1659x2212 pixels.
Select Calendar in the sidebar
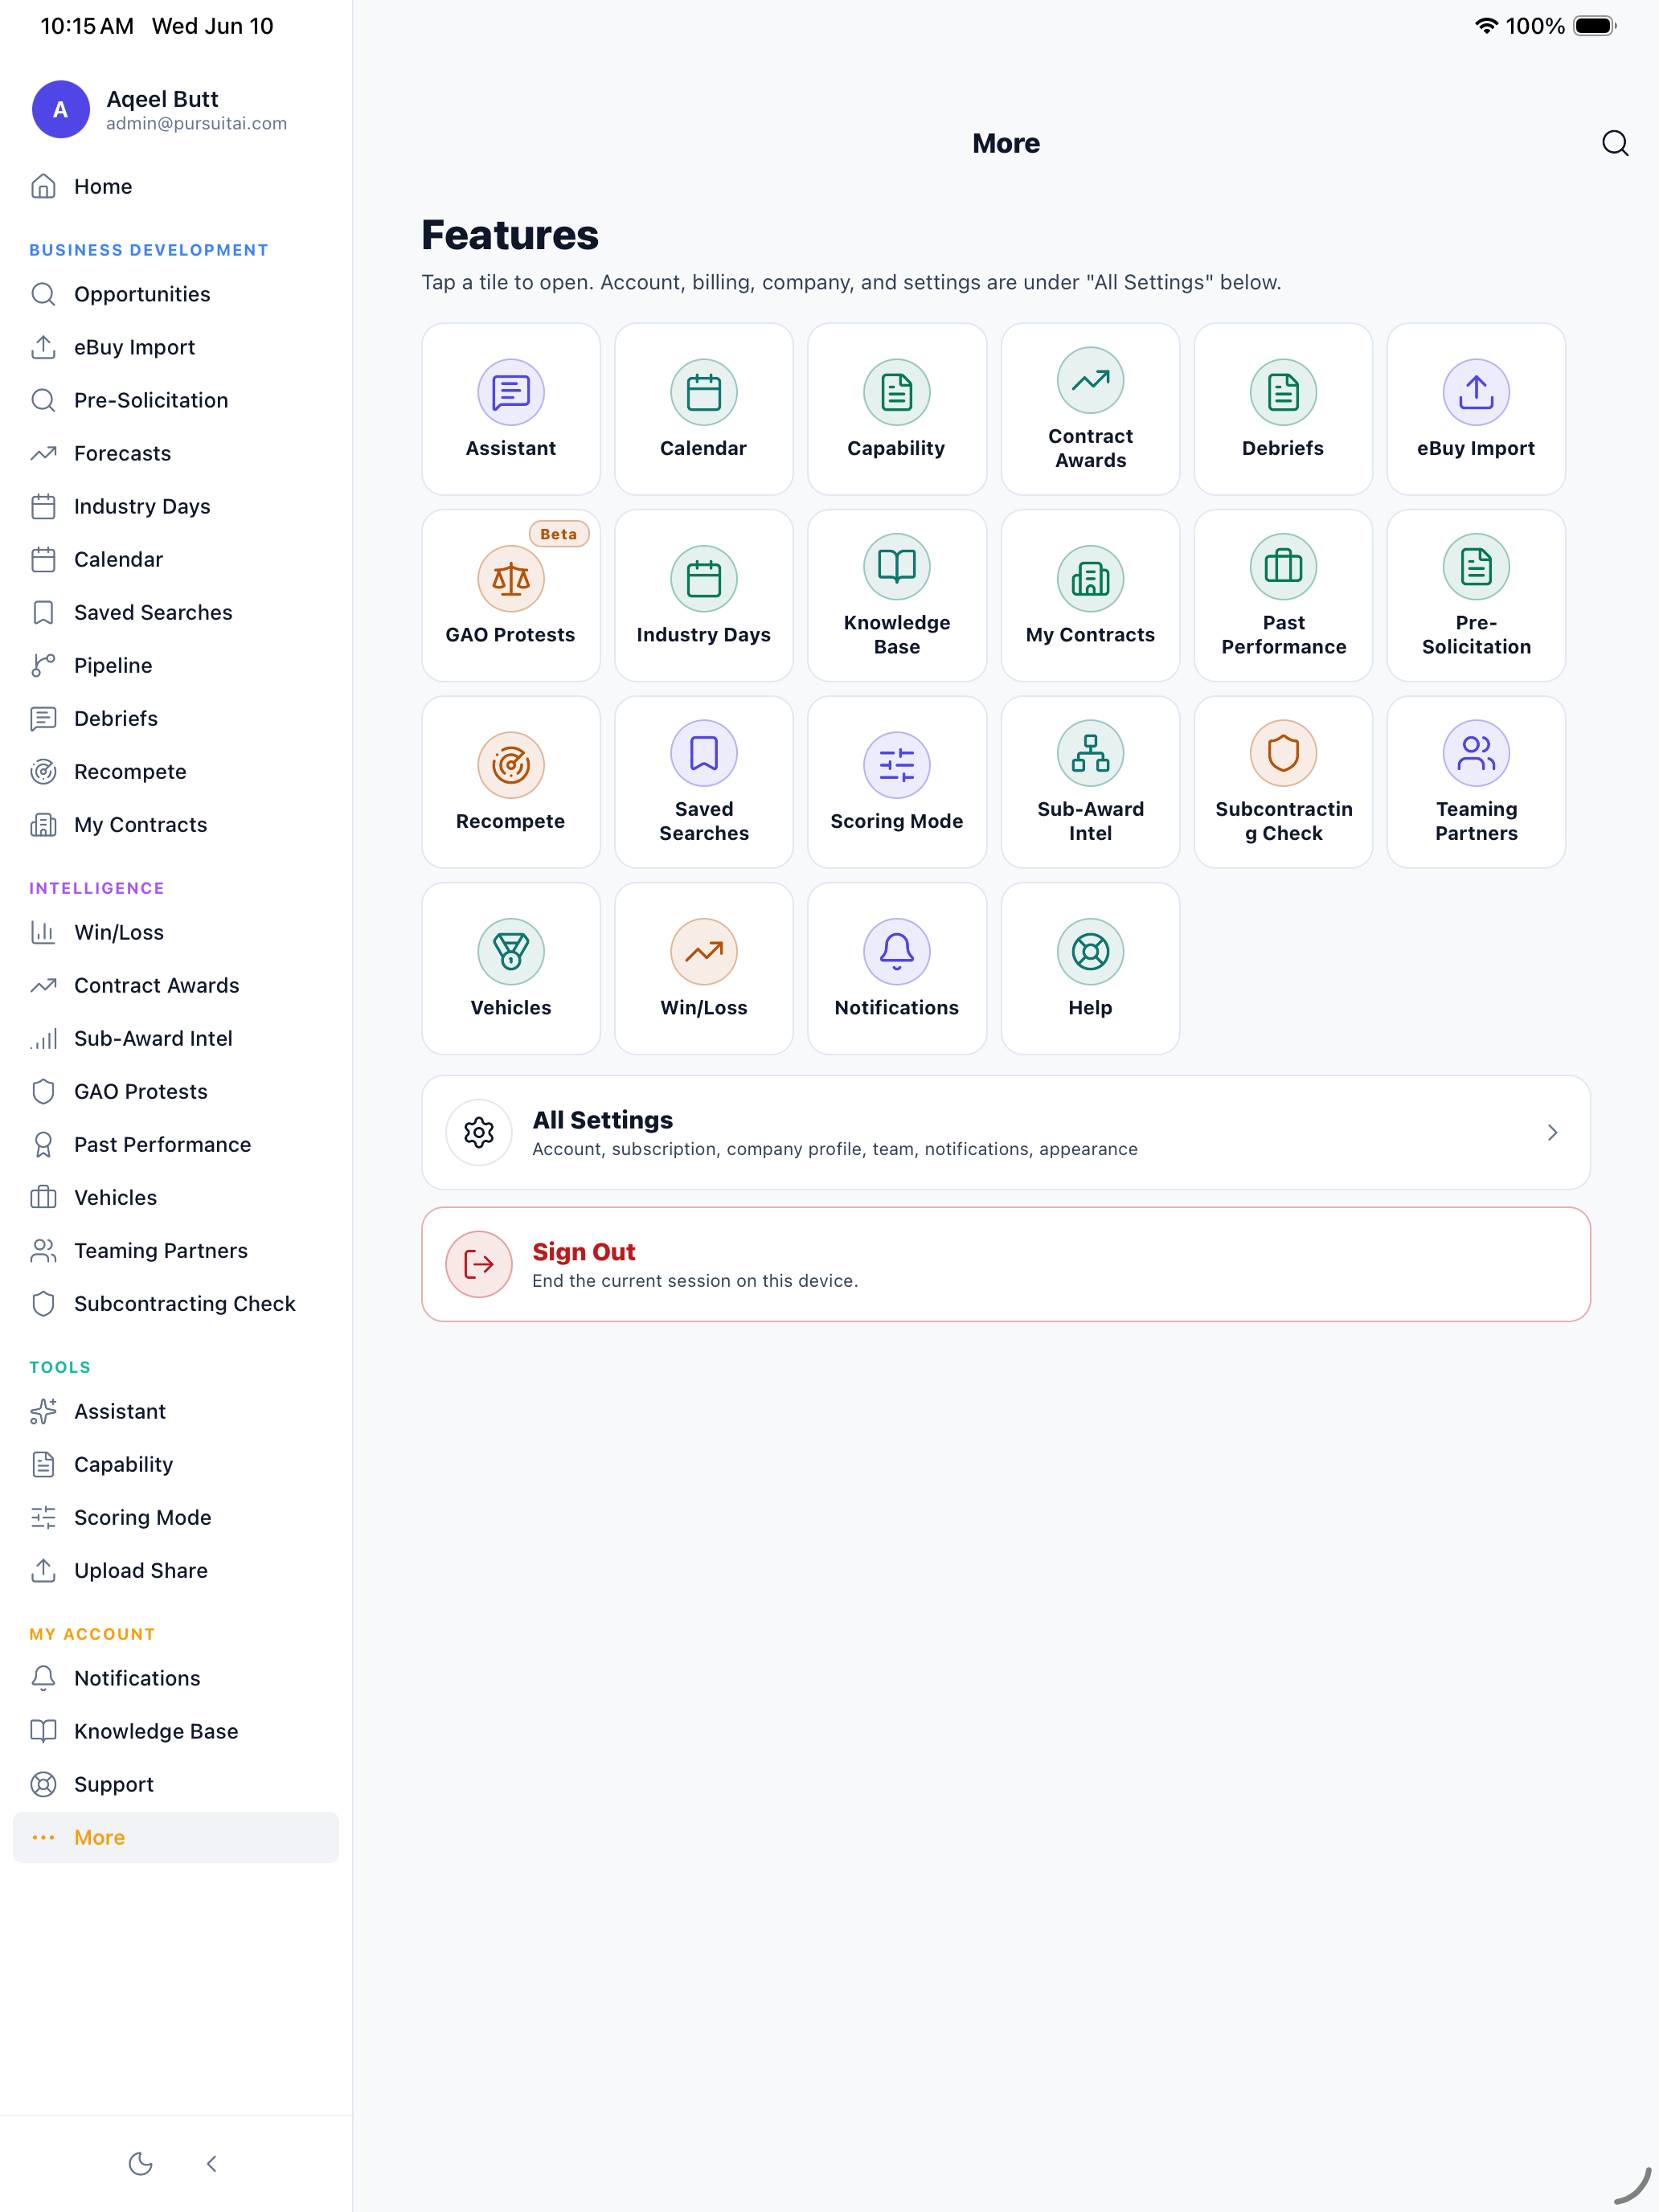(x=175, y=559)
